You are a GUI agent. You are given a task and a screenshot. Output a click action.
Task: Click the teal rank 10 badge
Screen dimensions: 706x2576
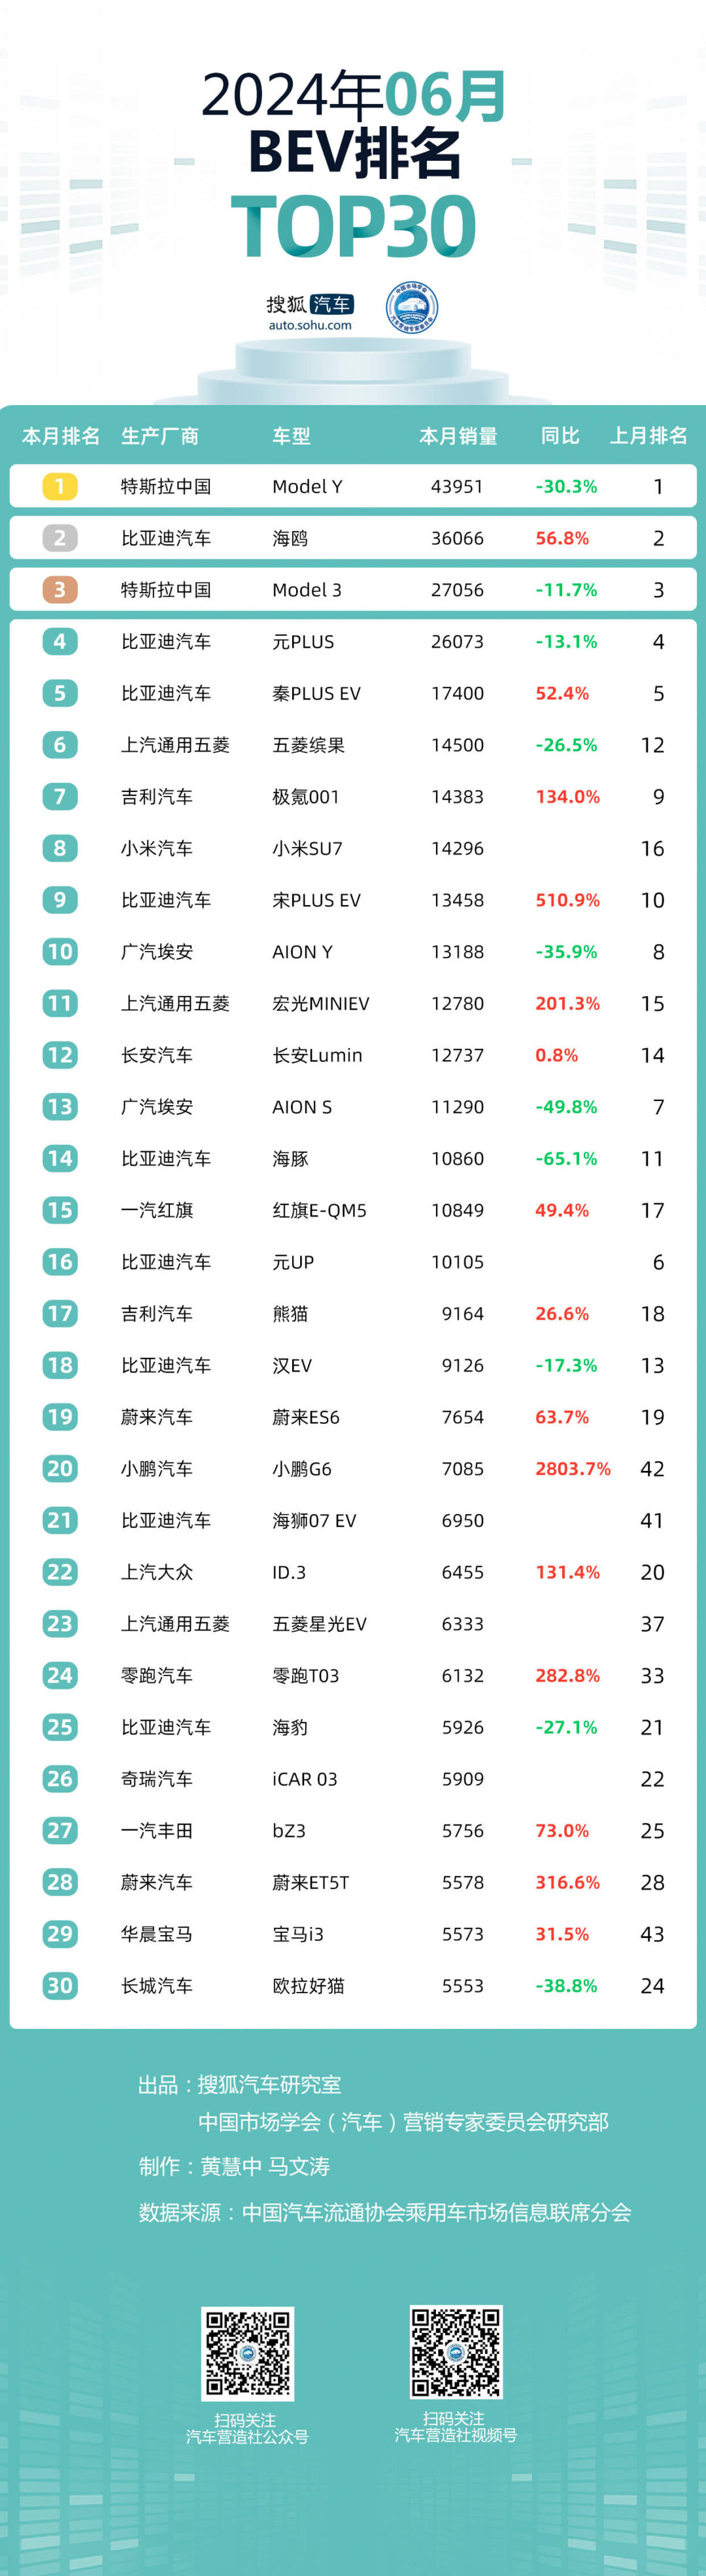tap(60, 951)
